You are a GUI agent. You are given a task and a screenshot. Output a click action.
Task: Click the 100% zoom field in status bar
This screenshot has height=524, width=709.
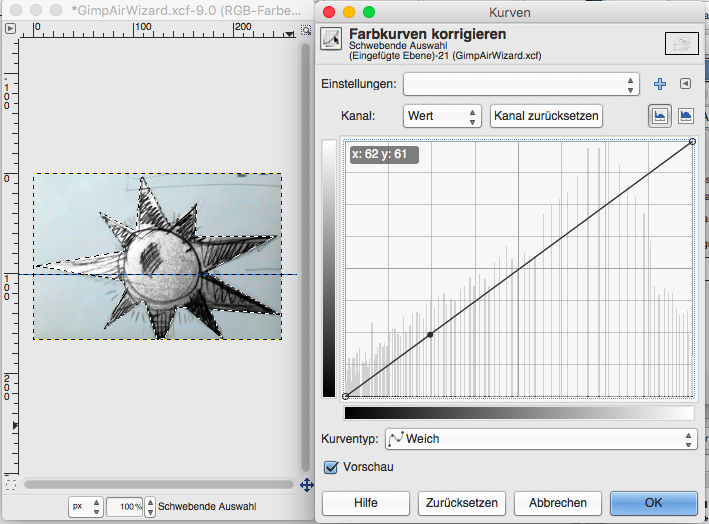[x=125, y=507]
